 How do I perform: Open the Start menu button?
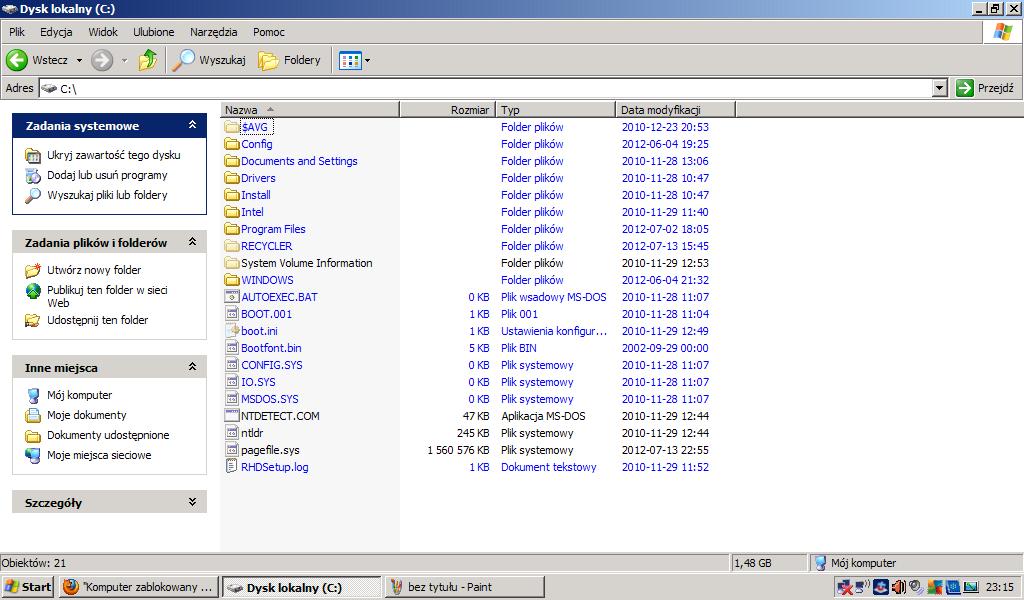click(x=28, y=587)
